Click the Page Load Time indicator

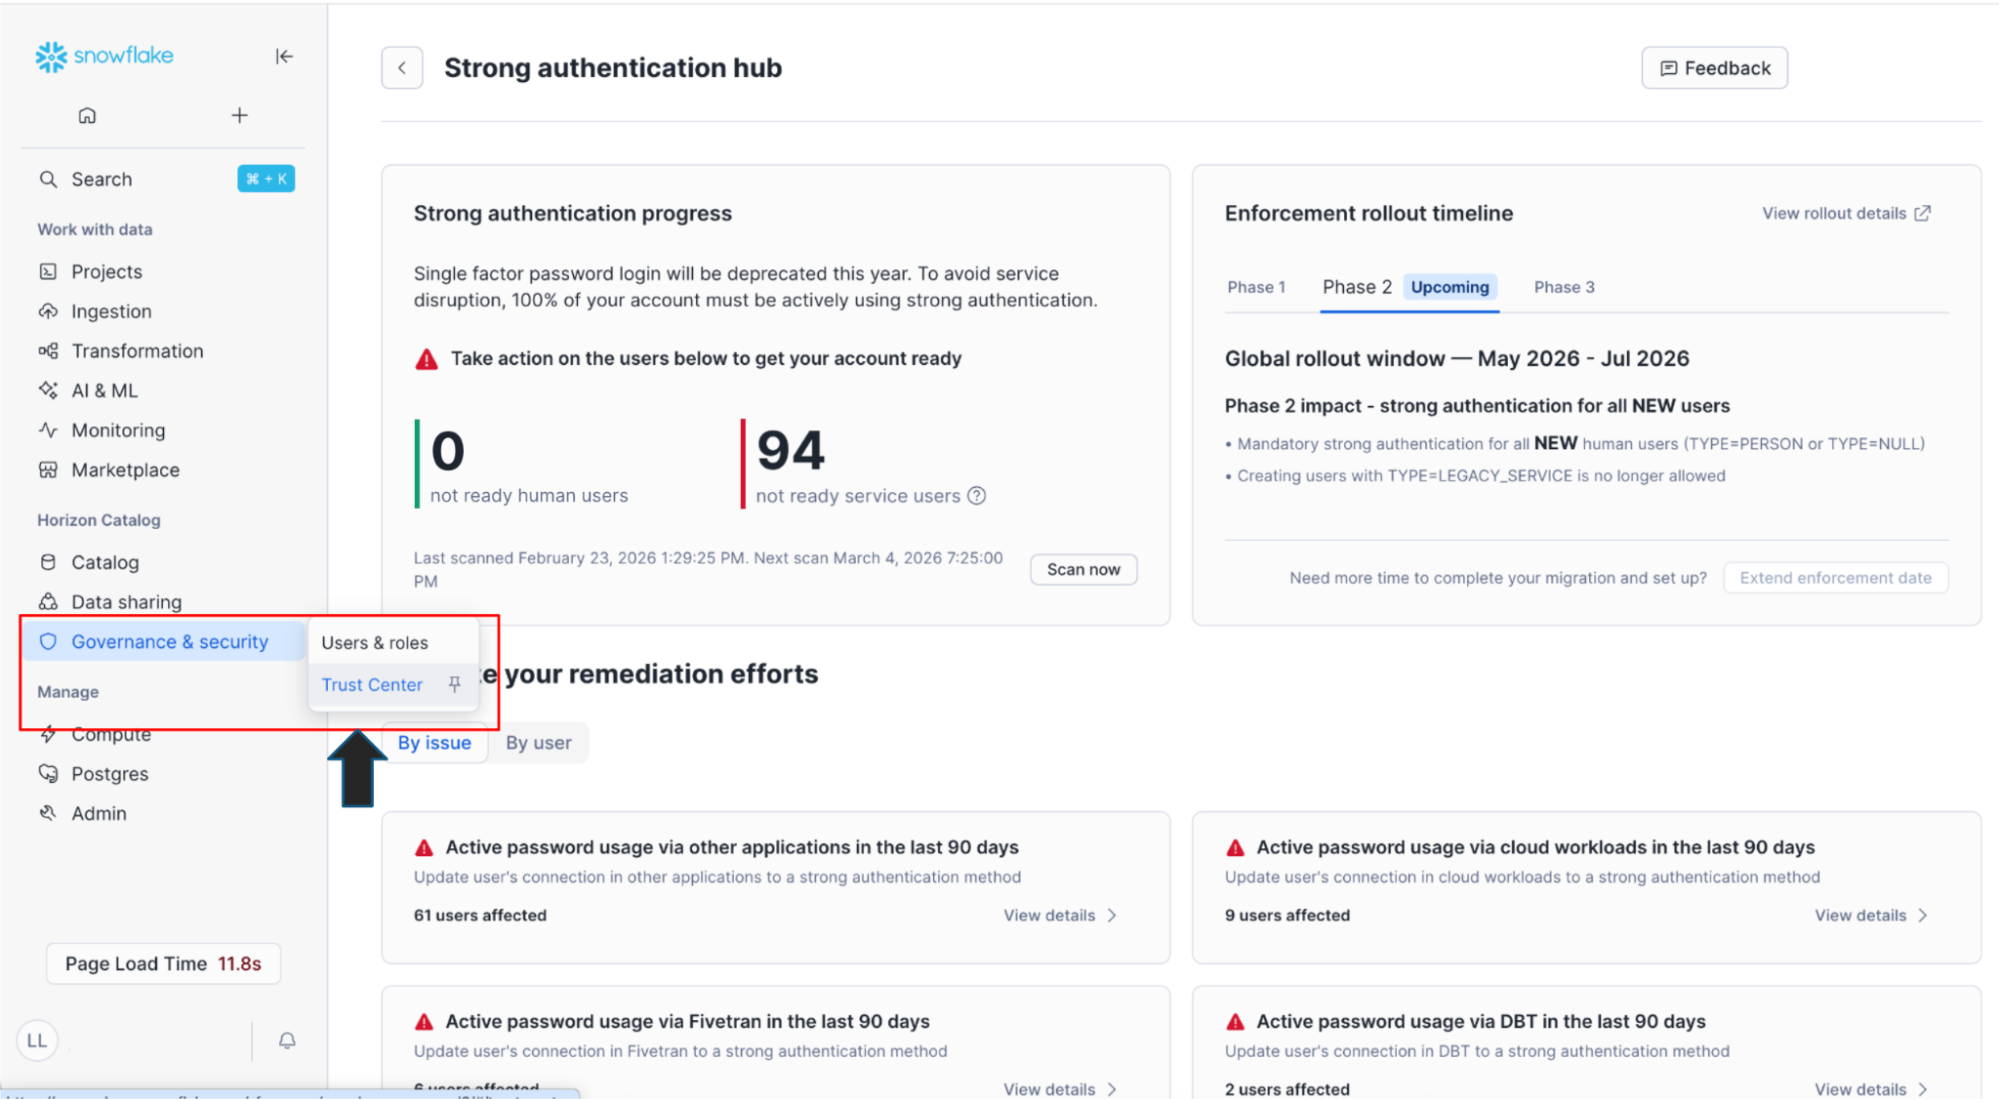click(x=162, y=963)
